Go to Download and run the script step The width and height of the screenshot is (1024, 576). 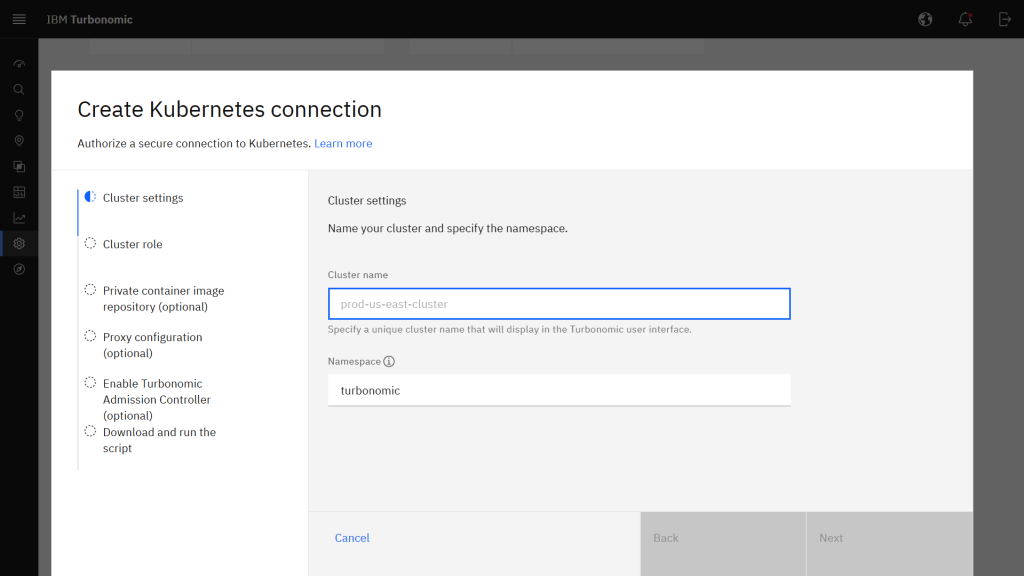[x=159, y=440]
